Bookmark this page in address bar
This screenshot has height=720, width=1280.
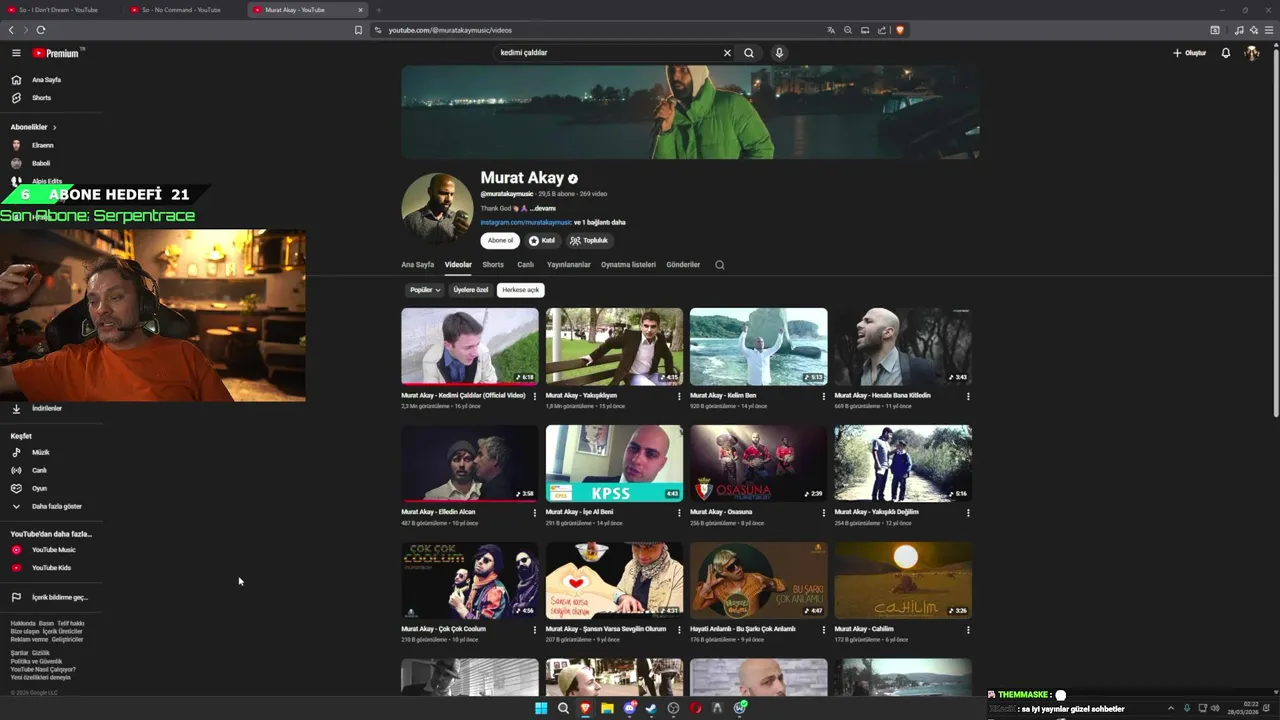[x=358, y=30]
